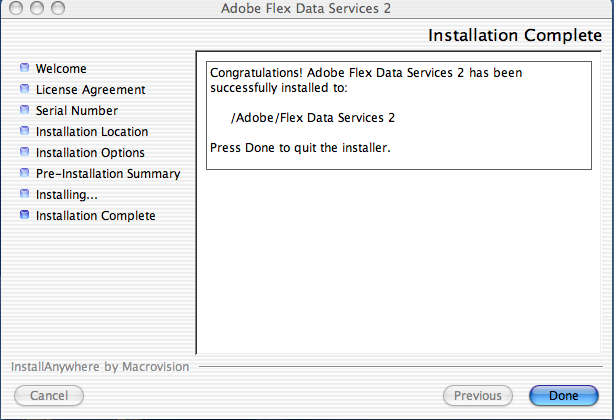Click the License Agreement bullet icon
This screenshot has width=614, height=420.
tap(25, 89)
